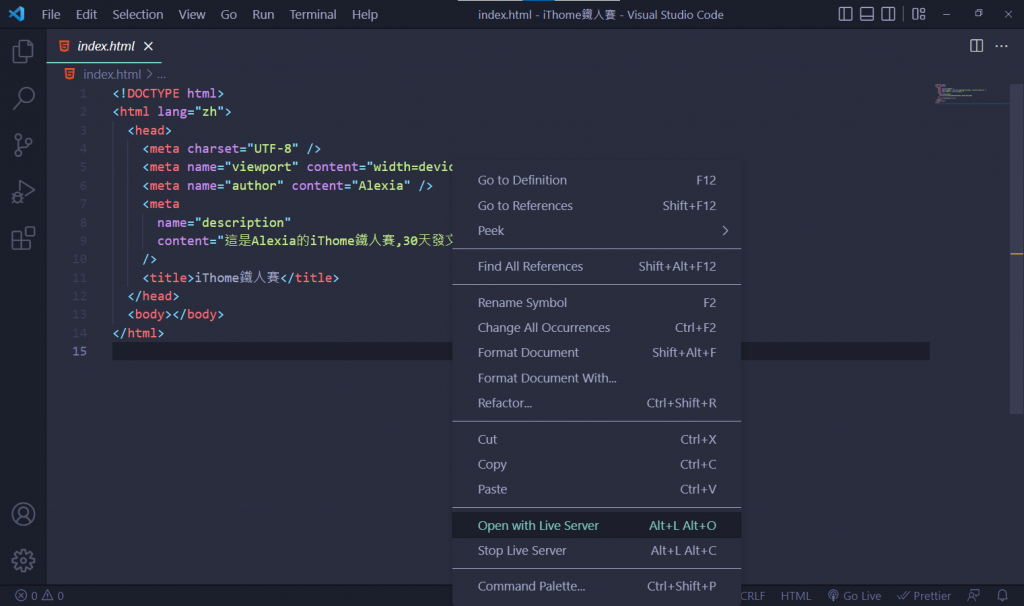Choose Command Palette... in context menu
Viewport: 1024px width, 606px height.
[x=597, y=586]
